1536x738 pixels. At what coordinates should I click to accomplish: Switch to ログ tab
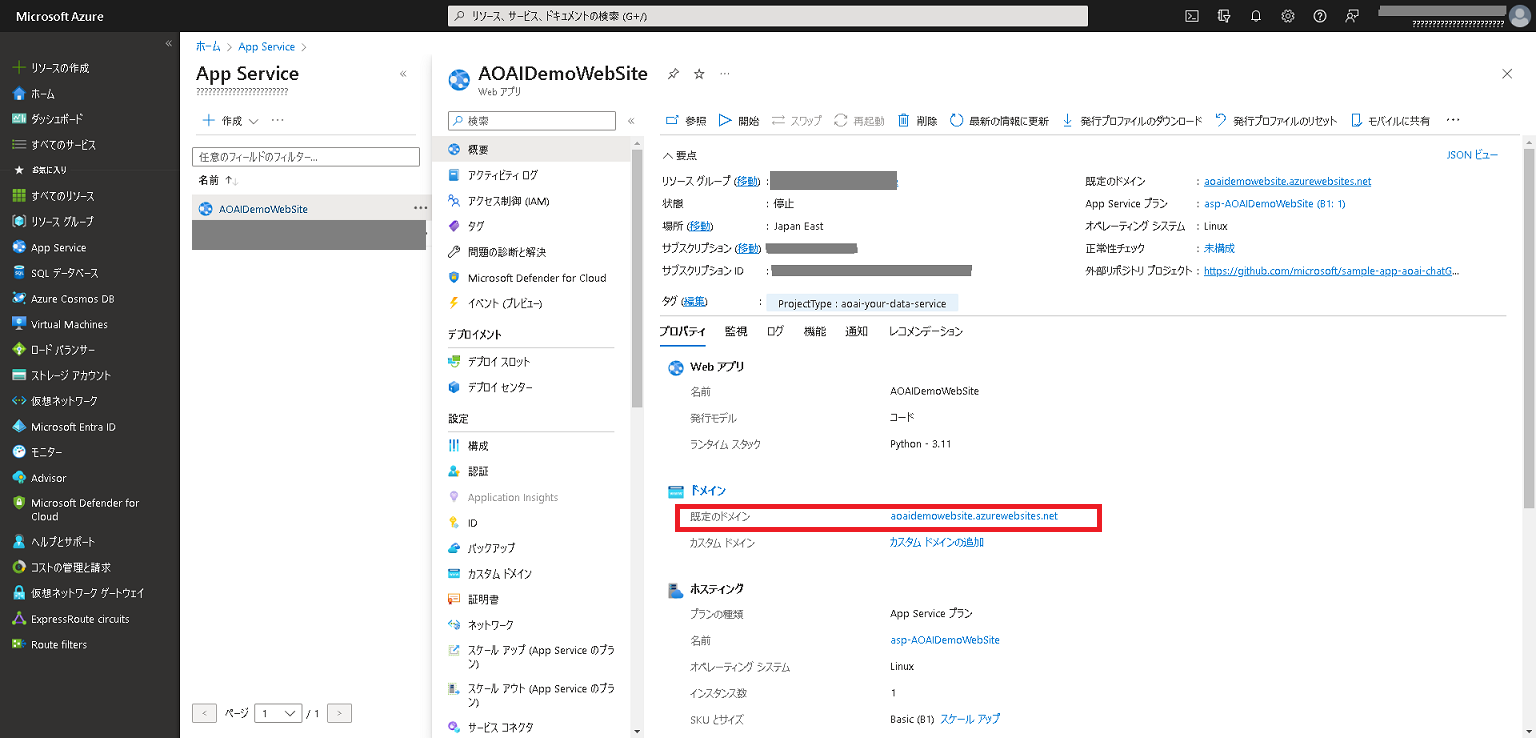pyautogui.click(x=775, y=331)
